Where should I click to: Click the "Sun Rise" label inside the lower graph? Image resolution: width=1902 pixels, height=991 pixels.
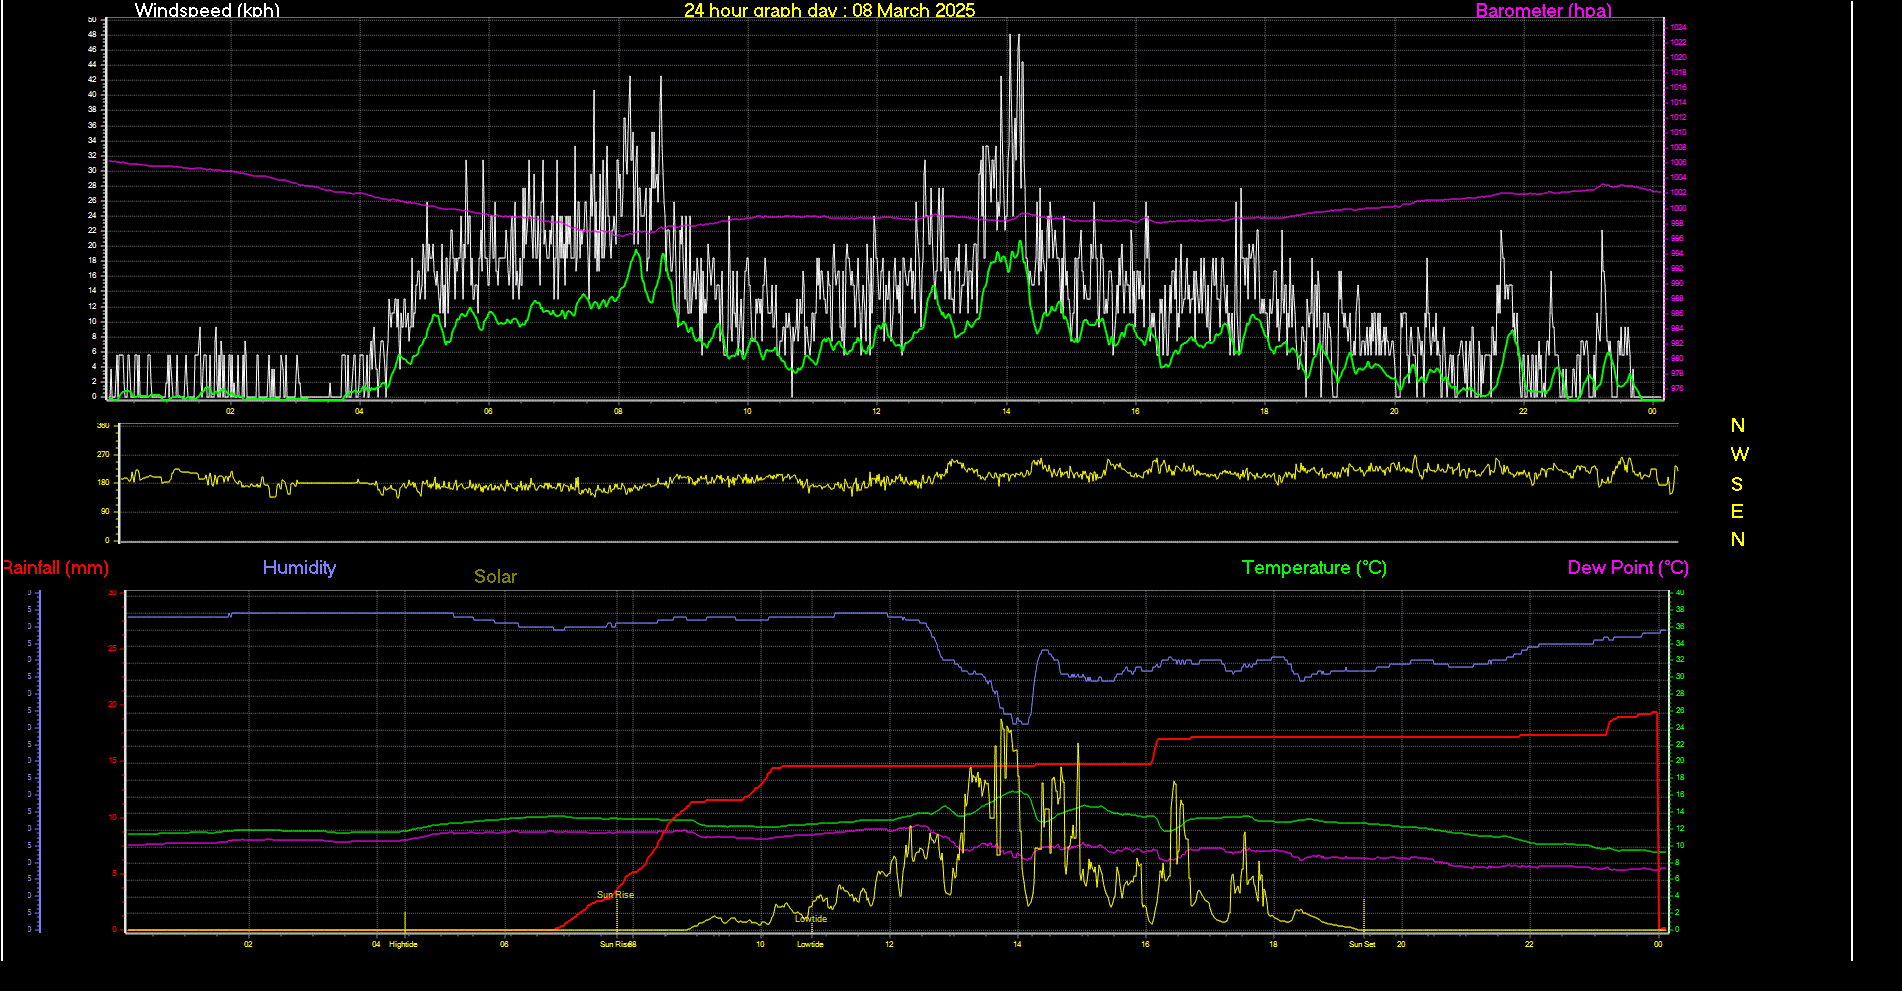tap(615, 895)
